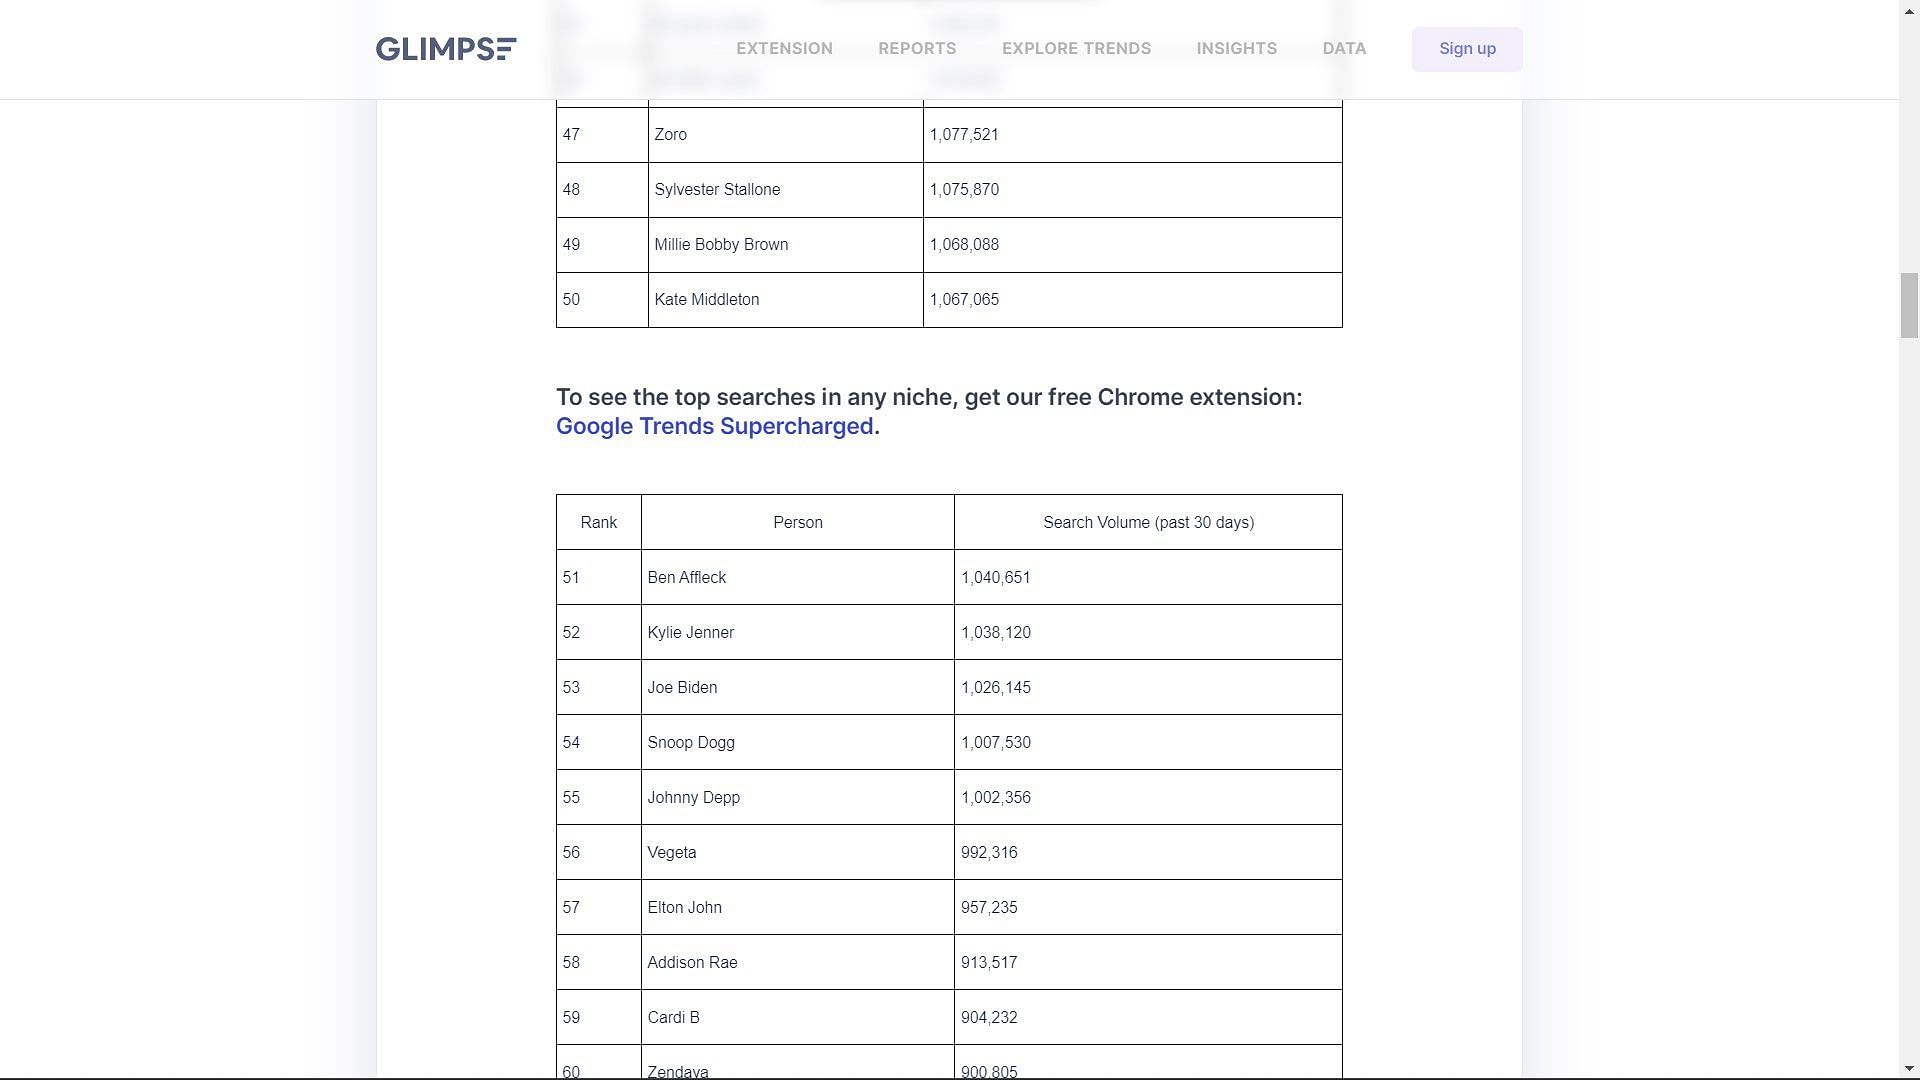Select the Person column header
Viewport: 1920px width, 1080px height.
click(x=798, y=522)
